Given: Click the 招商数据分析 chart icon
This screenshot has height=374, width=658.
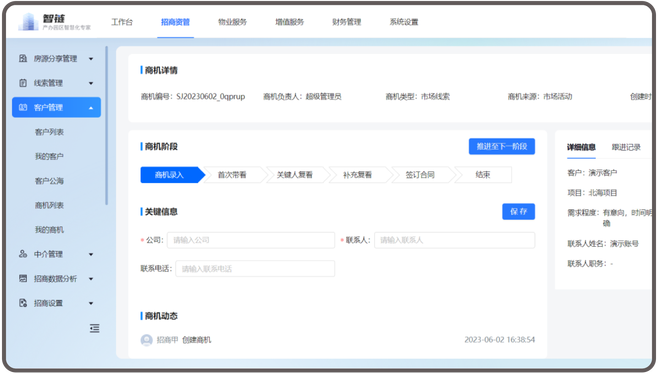Looking at the screenshot, I should (x=23, y=278).
